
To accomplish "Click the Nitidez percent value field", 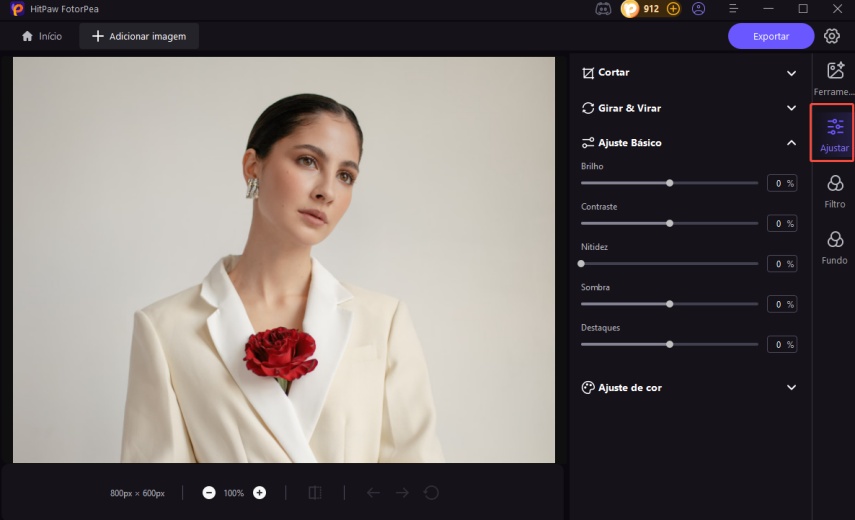I will click(782, 264).
